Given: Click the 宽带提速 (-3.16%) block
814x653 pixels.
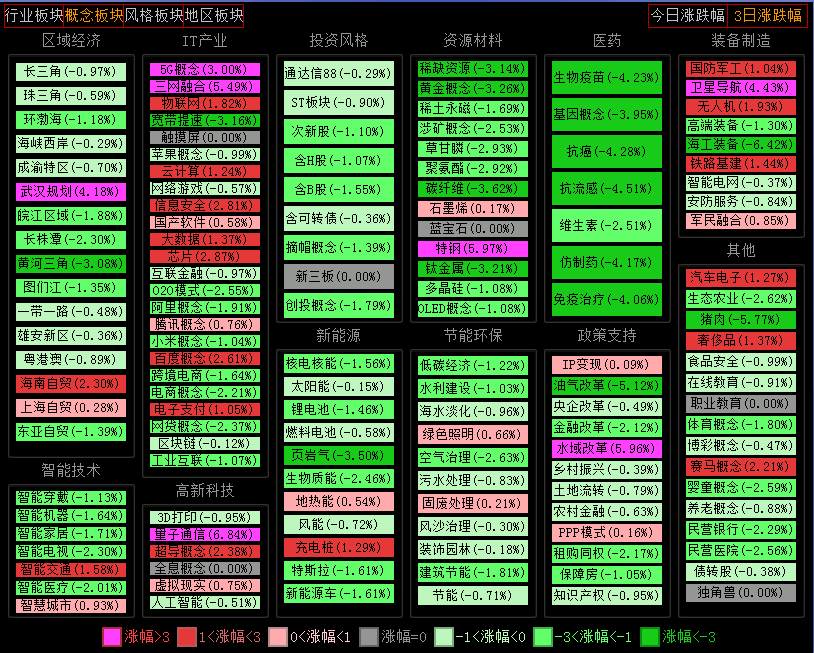Looking at the screenshot, I should 205,120.
